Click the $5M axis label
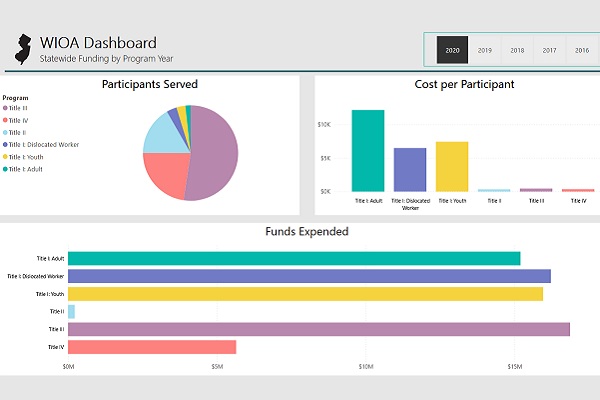The width and height of the screenshot is (600, 400). (x=217, y=367)
